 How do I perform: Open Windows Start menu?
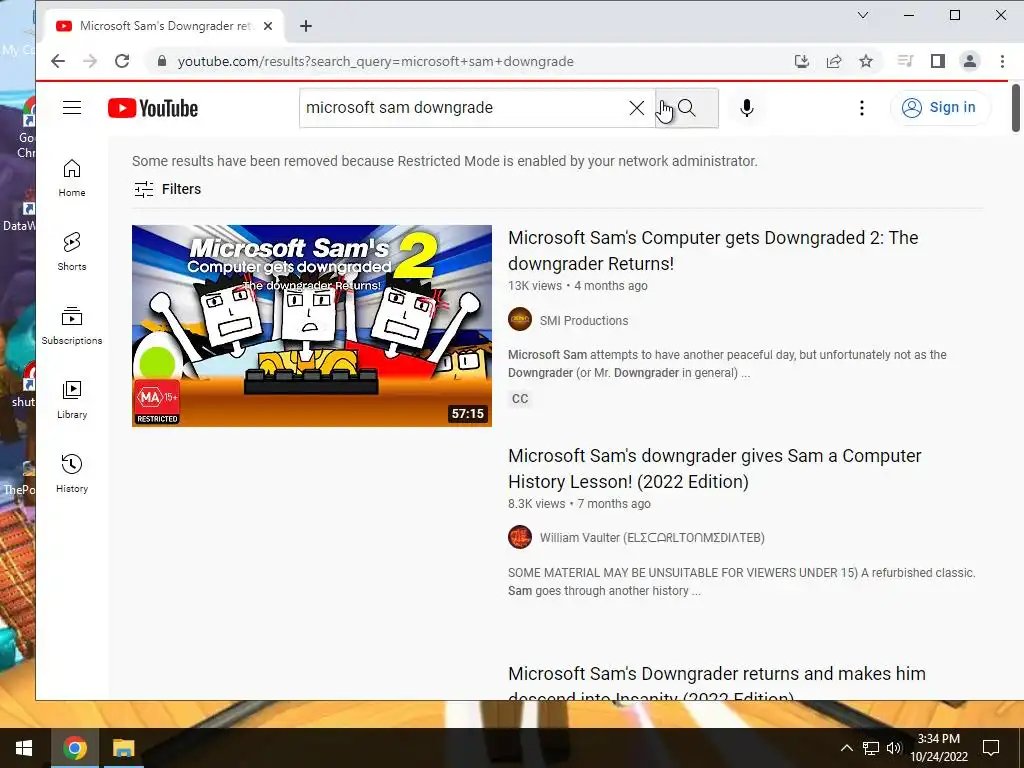click(24, 748)
